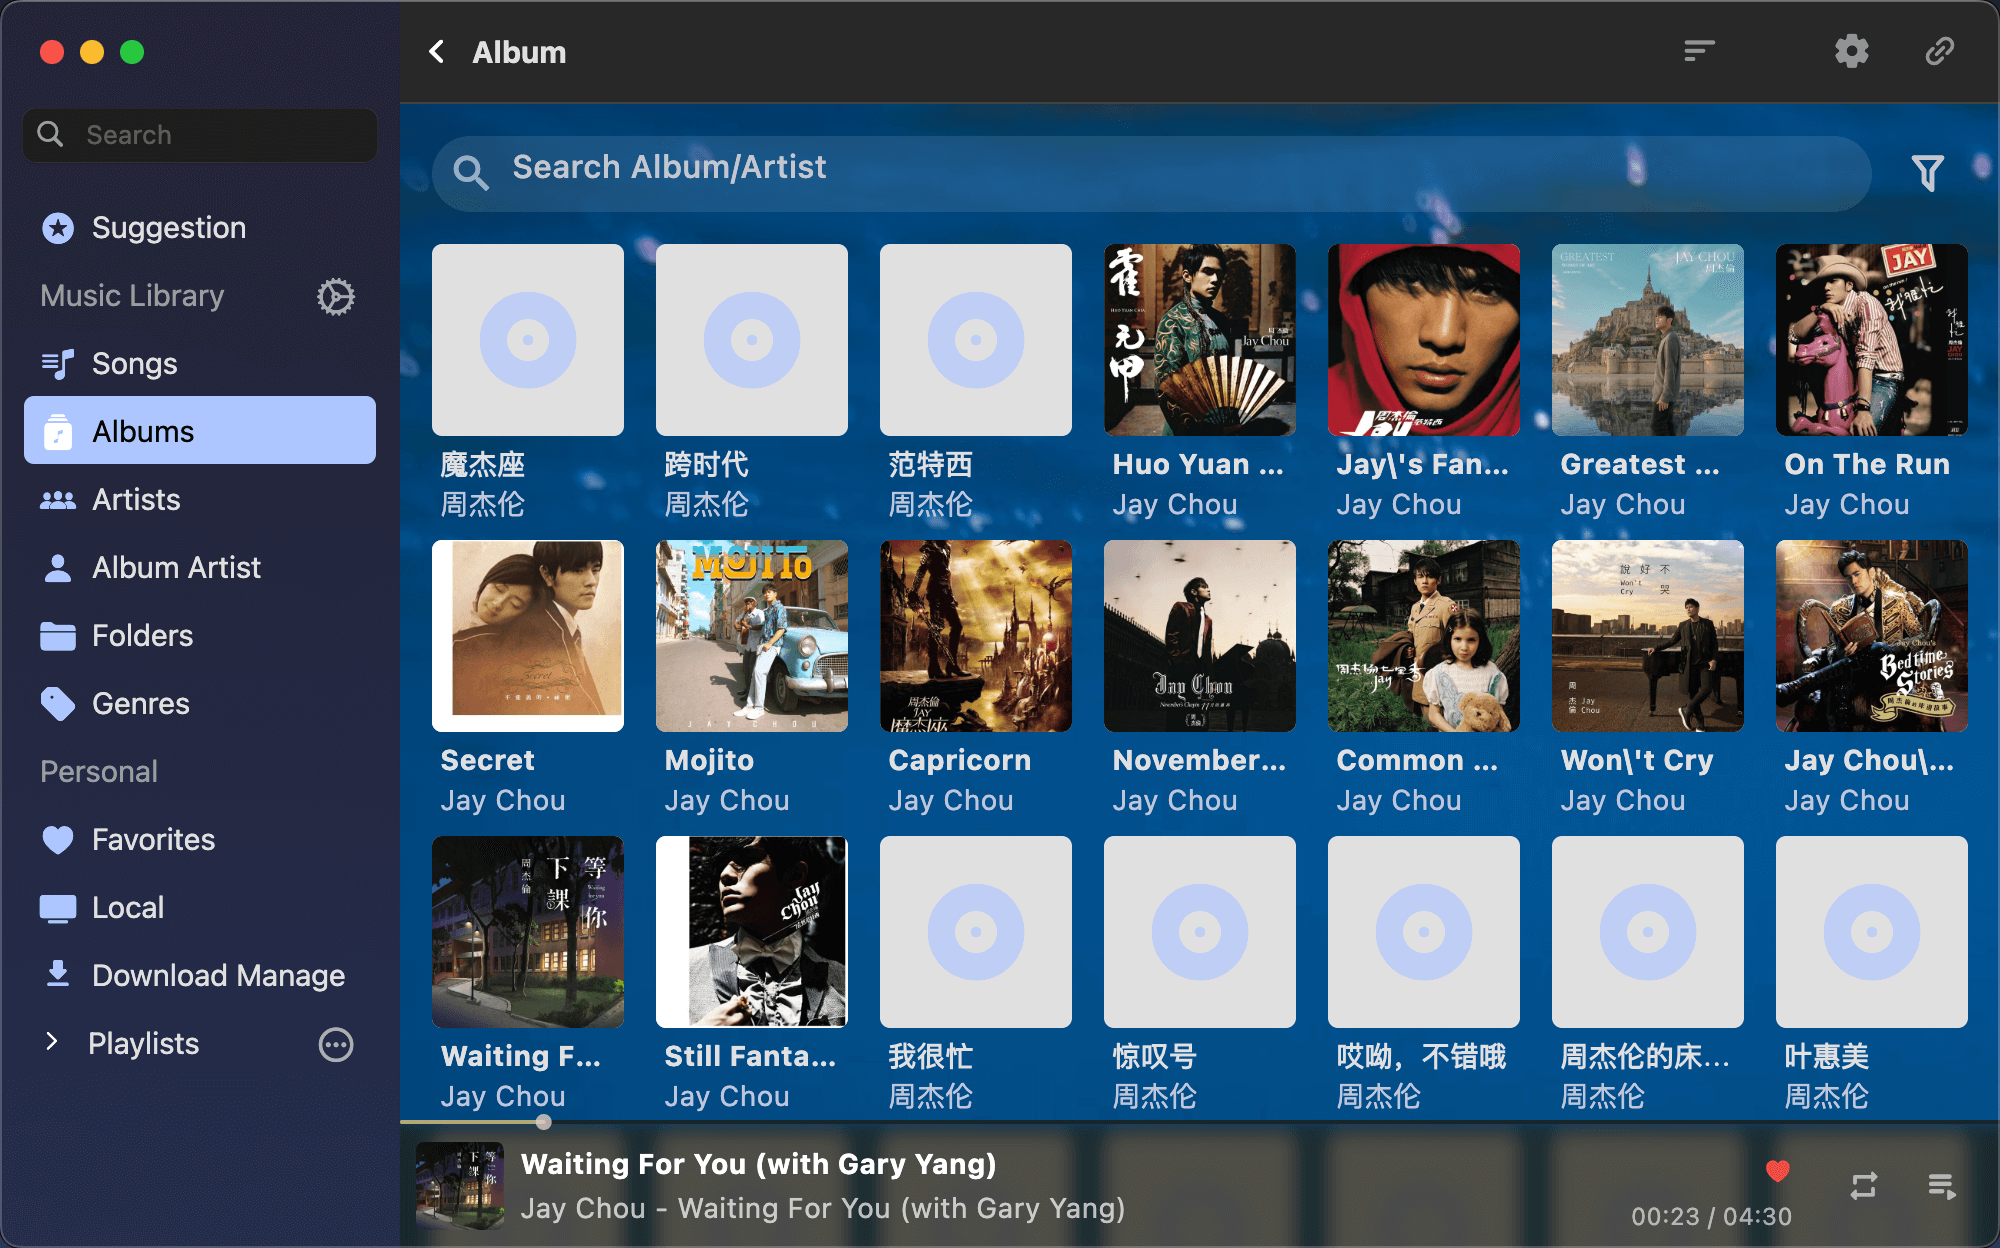
Task: Open the Waiting F... album cover
Action: pos(528,932)
